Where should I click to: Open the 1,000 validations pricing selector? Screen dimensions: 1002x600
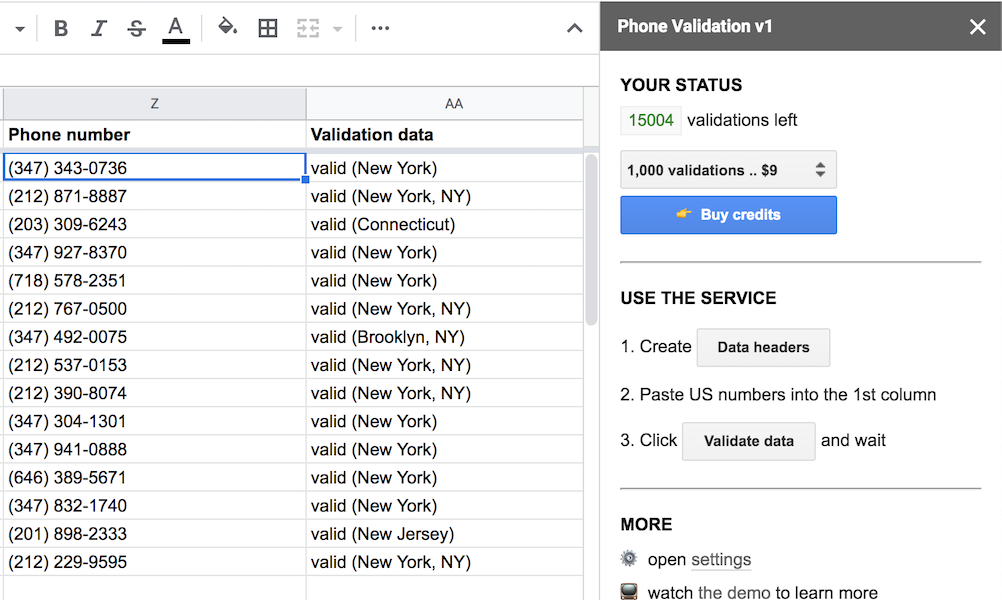[728, 169]
